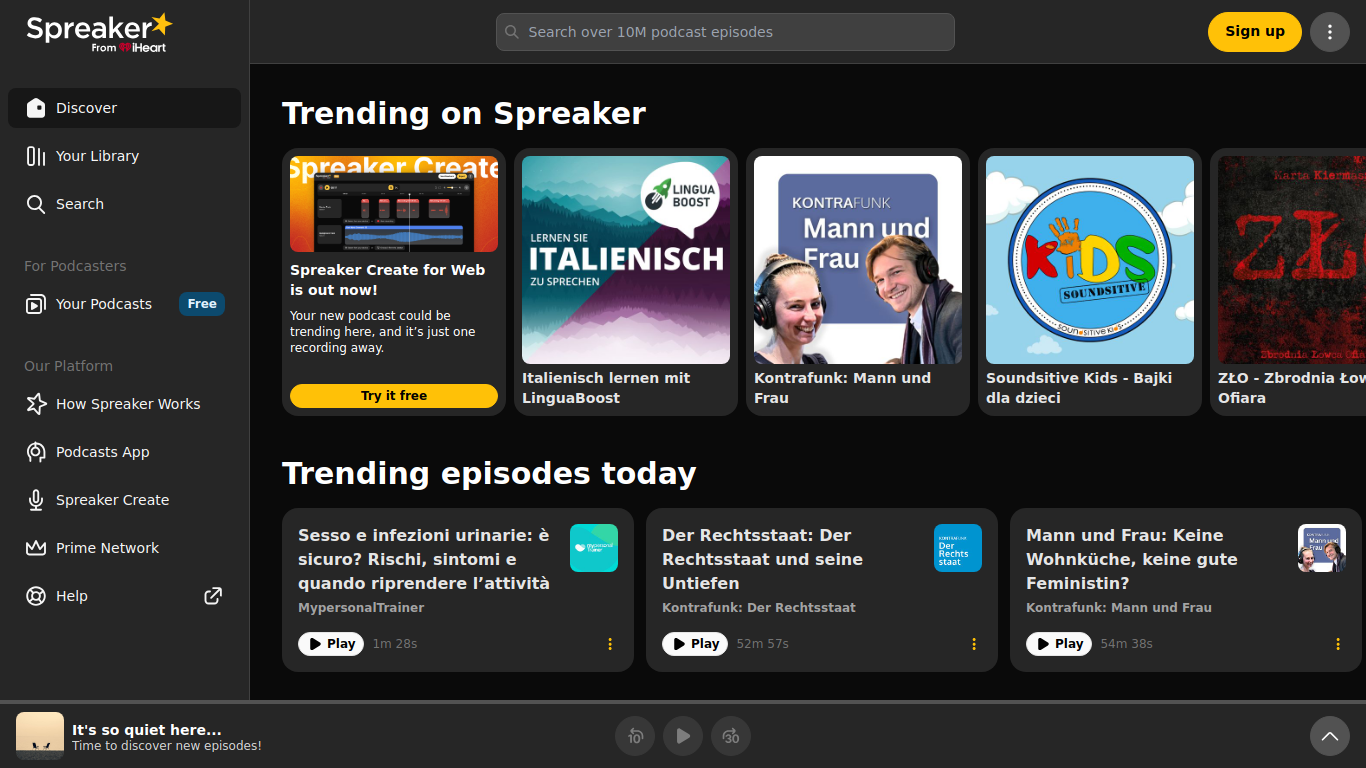Open the Soundsitive Kids cover art
This screenshot has height=768, width=1366.
click(x=1090, y=260)
